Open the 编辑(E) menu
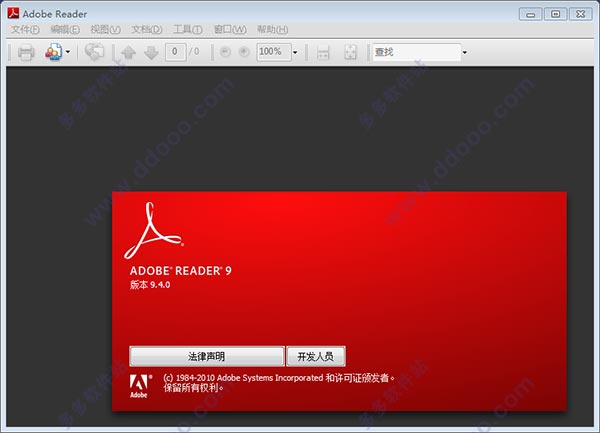 coord(65,29)
